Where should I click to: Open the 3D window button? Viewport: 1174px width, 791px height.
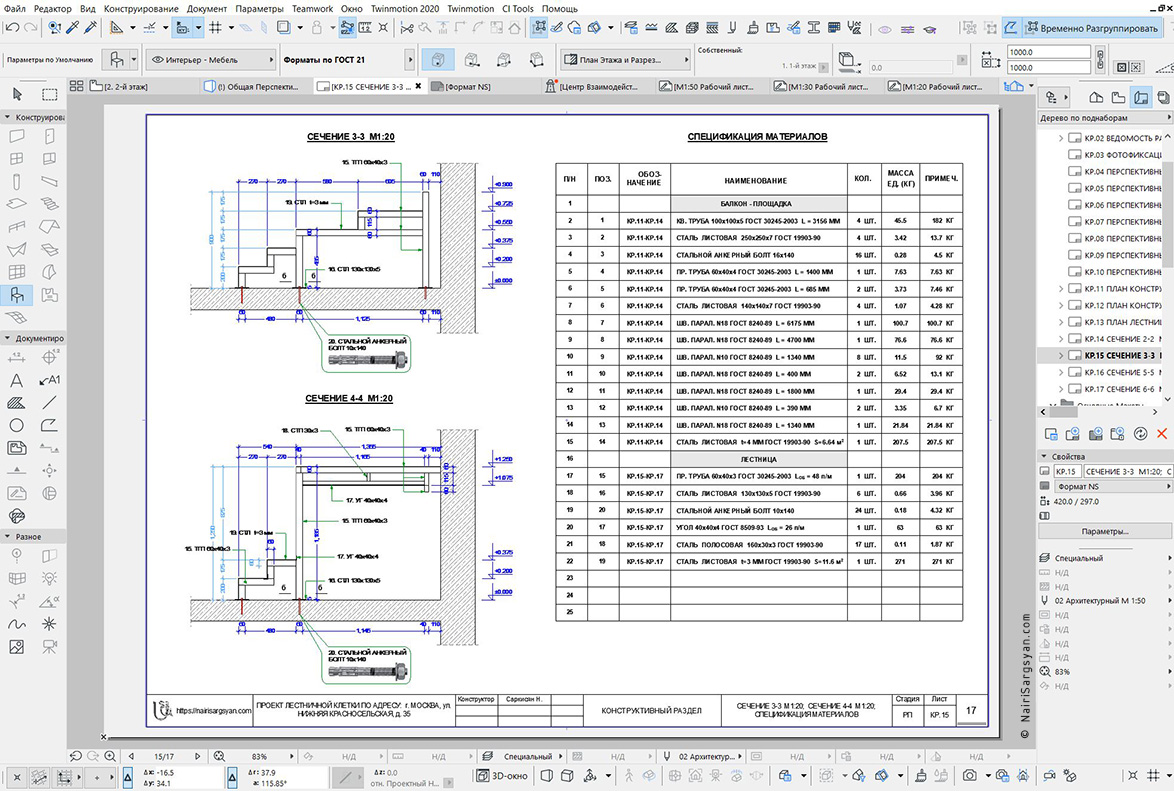tap(502, 776)
